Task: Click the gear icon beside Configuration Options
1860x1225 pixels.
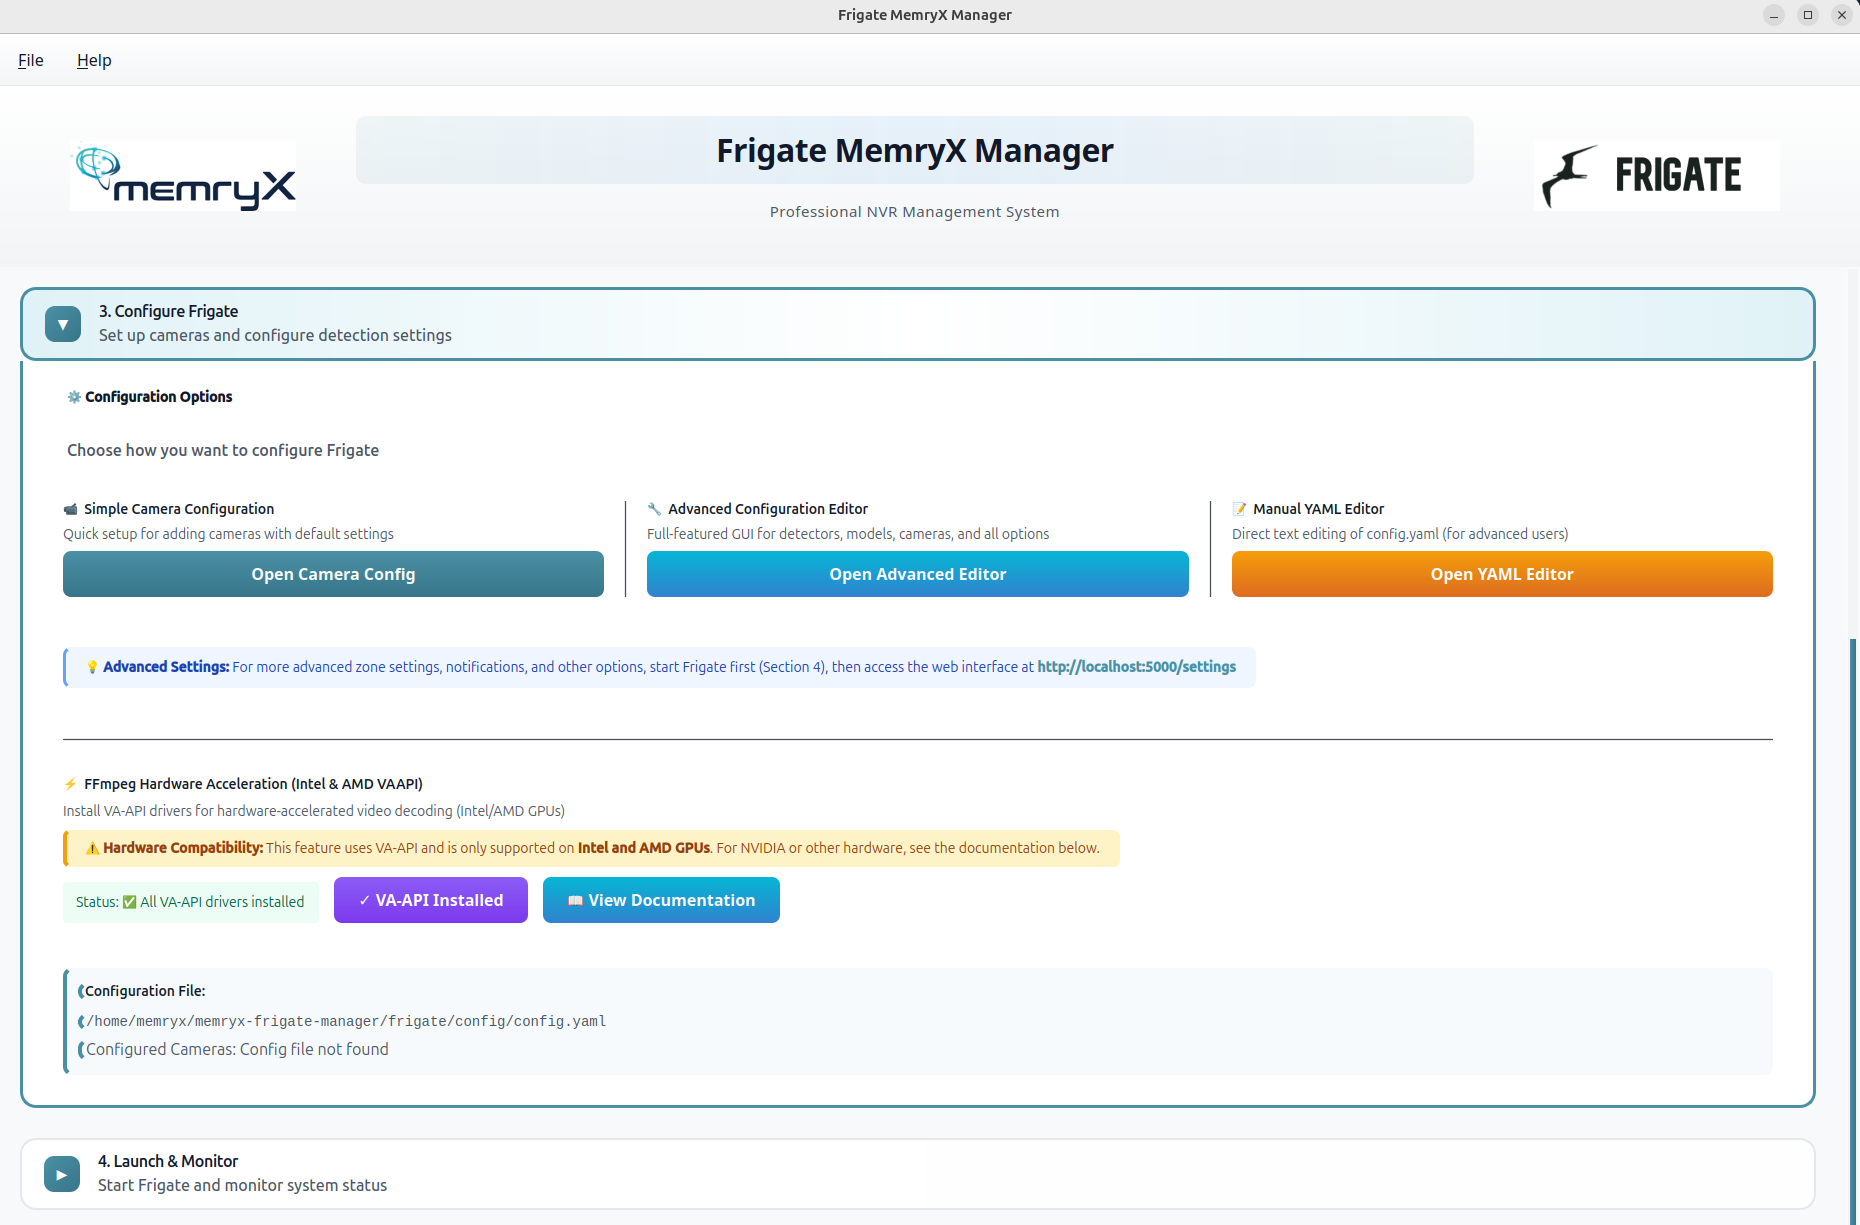Action: (74, 397)
